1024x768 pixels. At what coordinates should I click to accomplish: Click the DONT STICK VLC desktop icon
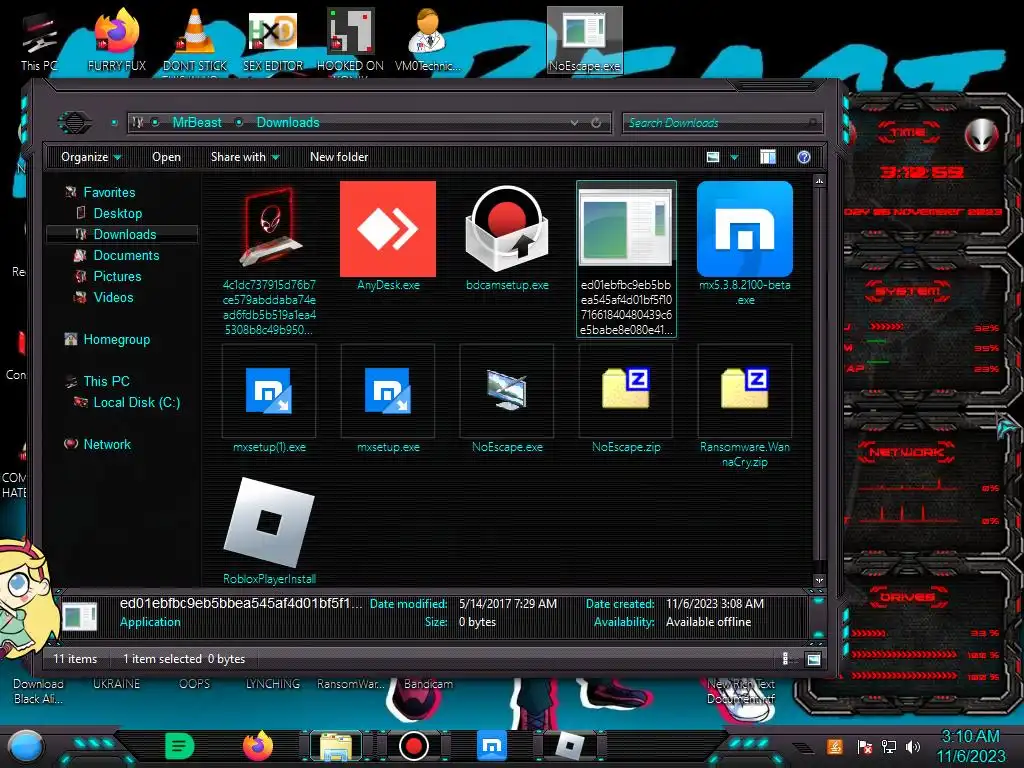[195, 39]
